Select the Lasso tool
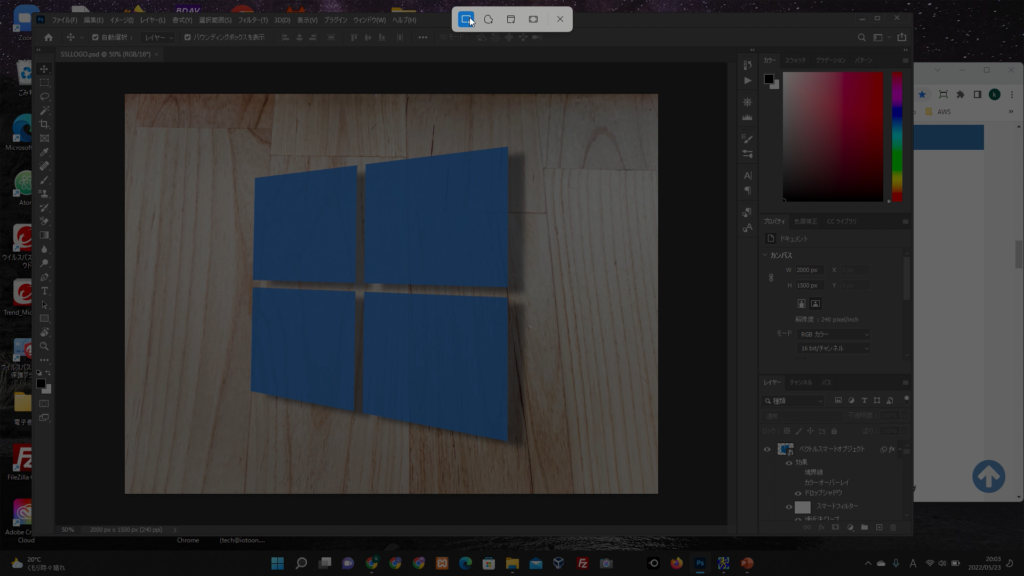The image size is (1024, 576). click(44, 97)
